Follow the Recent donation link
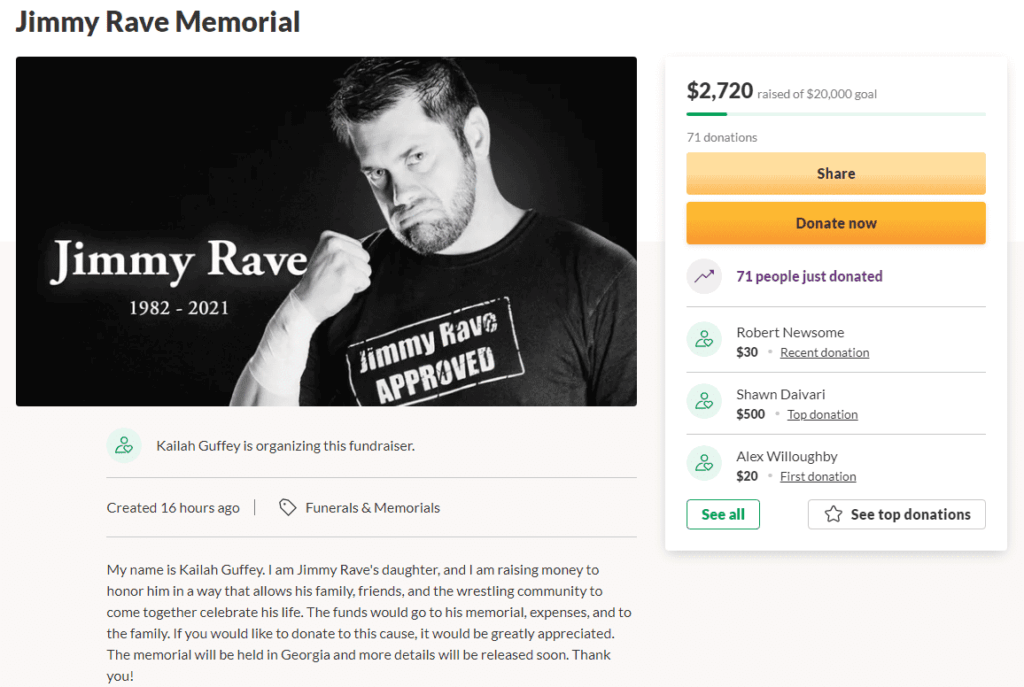This screenshot has height=687, width=1024. (824, 353)
